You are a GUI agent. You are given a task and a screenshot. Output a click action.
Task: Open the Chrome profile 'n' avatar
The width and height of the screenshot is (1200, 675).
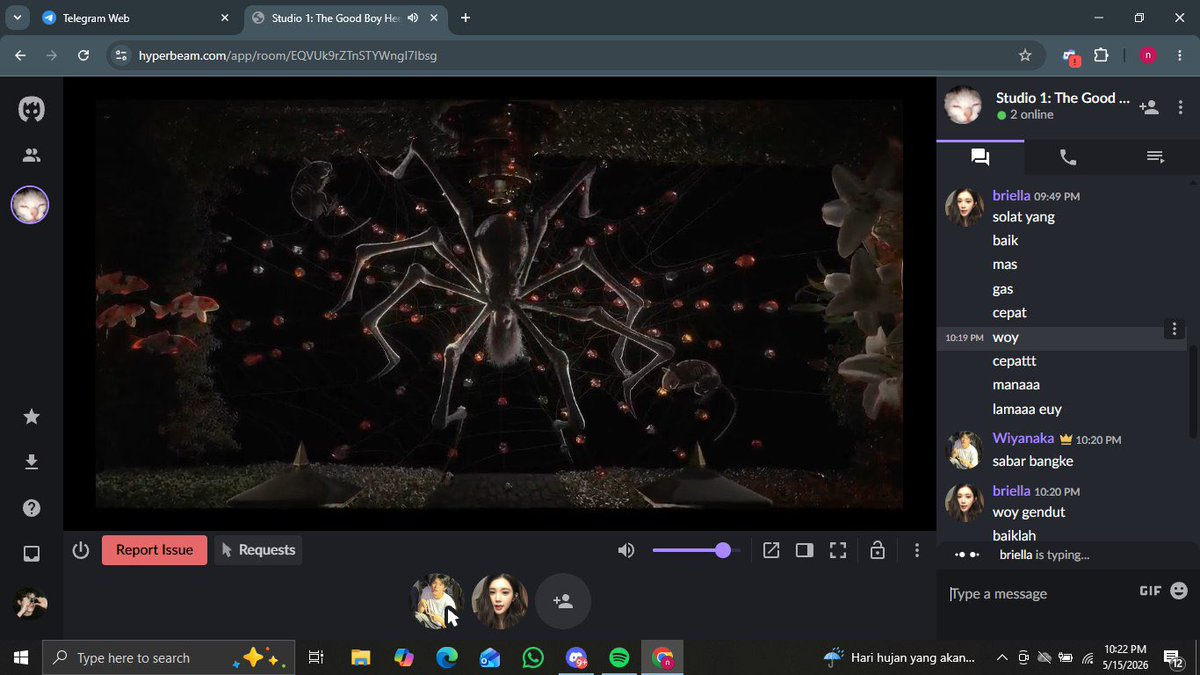[x=1147, y=56]
